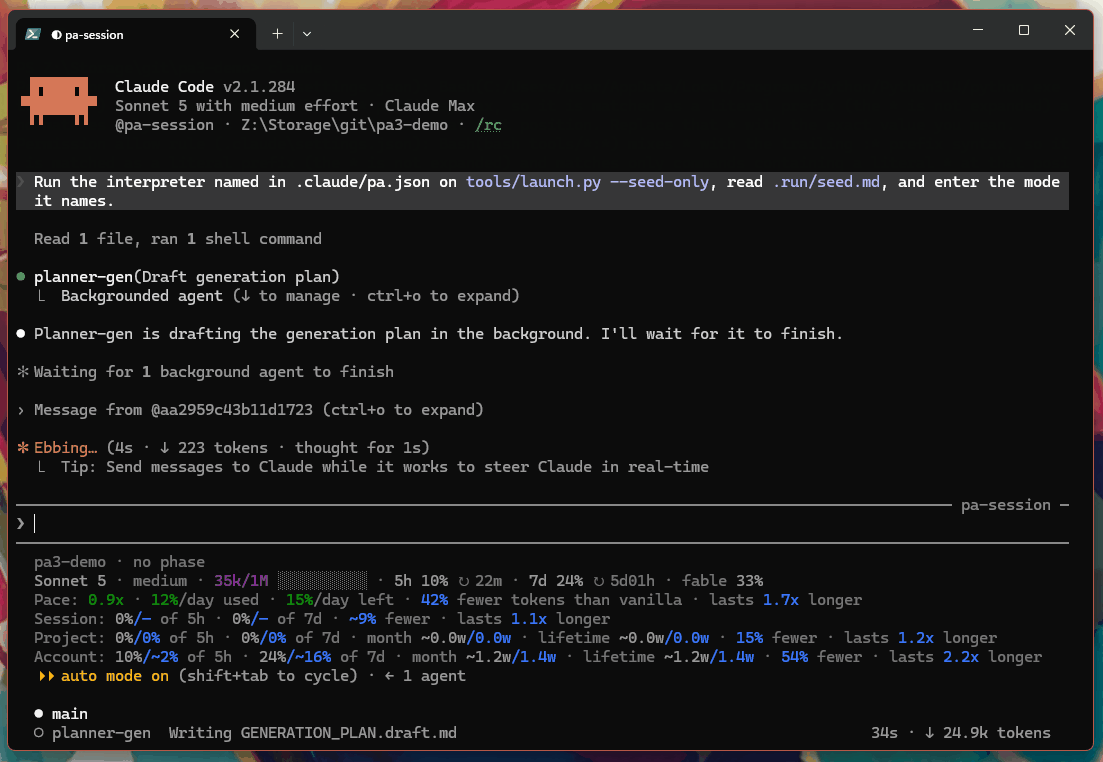Close the terminal window

click(x=1069, y=30)
